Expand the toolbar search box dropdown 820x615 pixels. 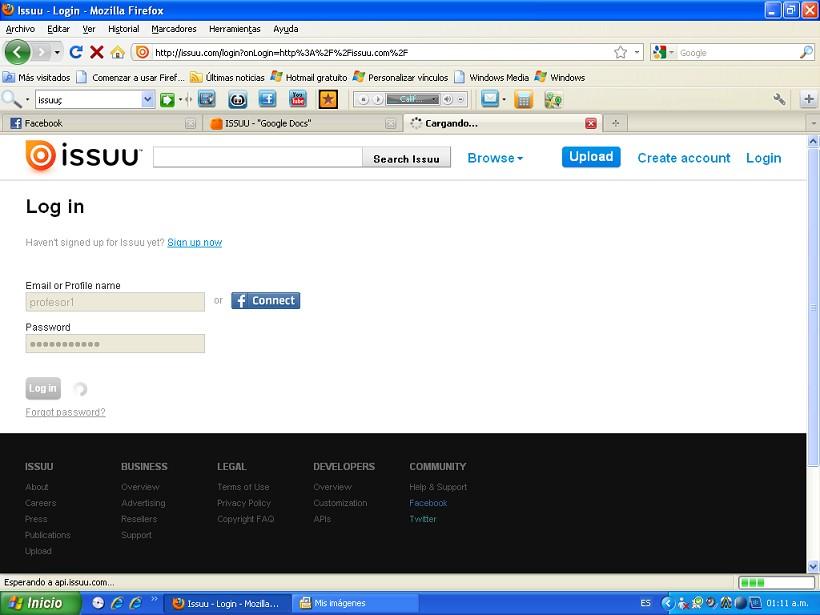(x=147, y=99)
